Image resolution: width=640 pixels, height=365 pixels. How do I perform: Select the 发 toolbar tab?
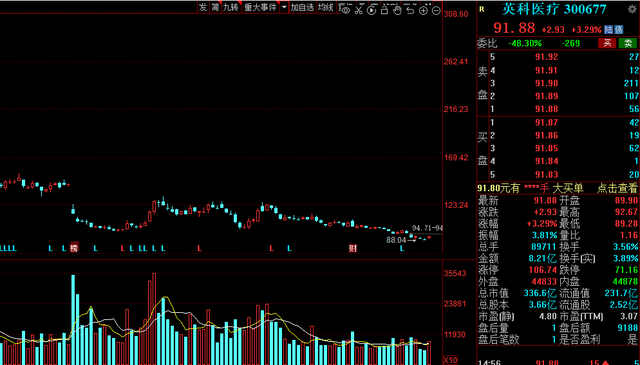[203, 7]
